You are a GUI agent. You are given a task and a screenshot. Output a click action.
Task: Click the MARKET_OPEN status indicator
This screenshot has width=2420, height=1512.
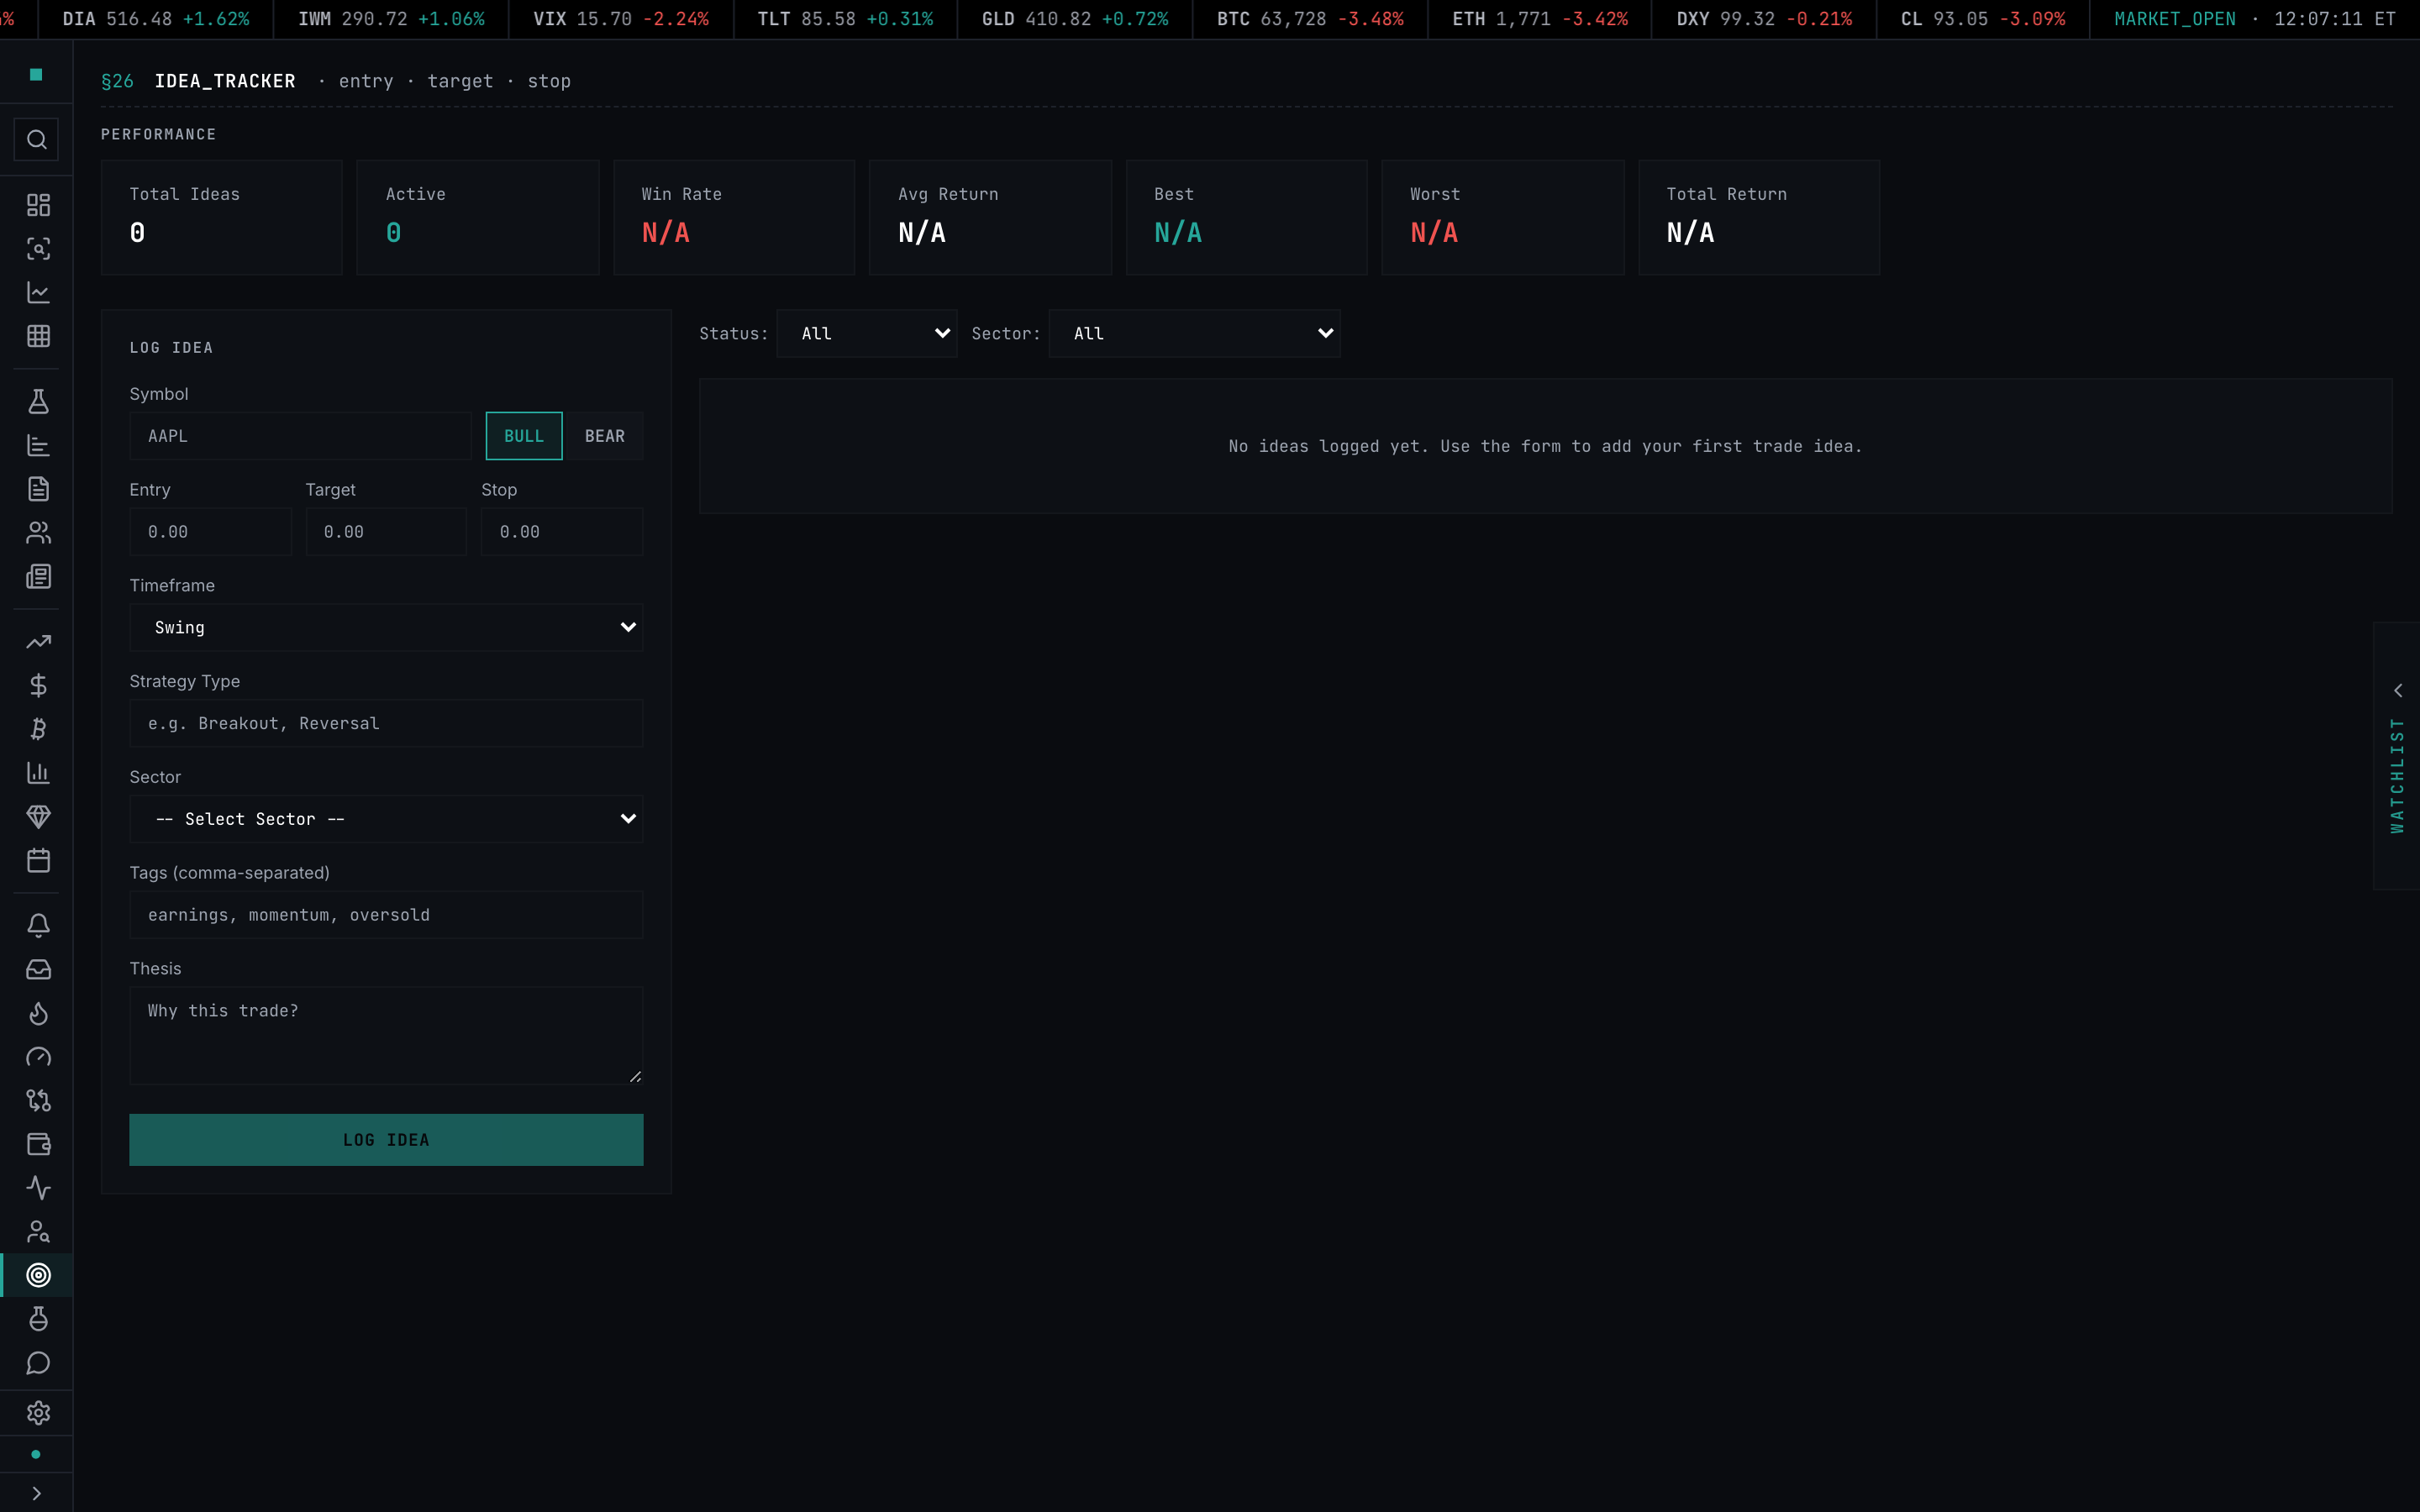click(x=2174, y=19)
